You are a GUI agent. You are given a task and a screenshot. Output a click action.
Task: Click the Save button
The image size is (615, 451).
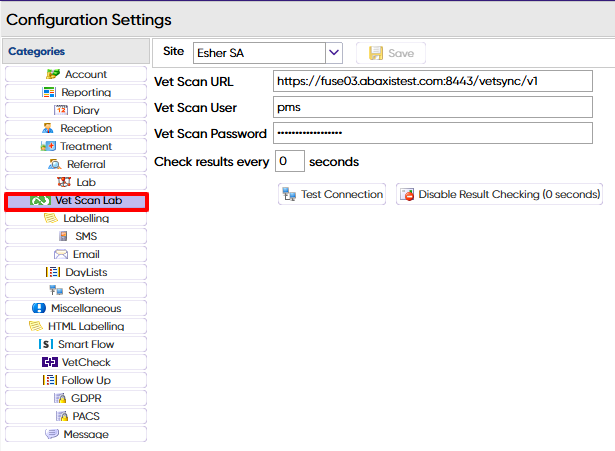391,53
